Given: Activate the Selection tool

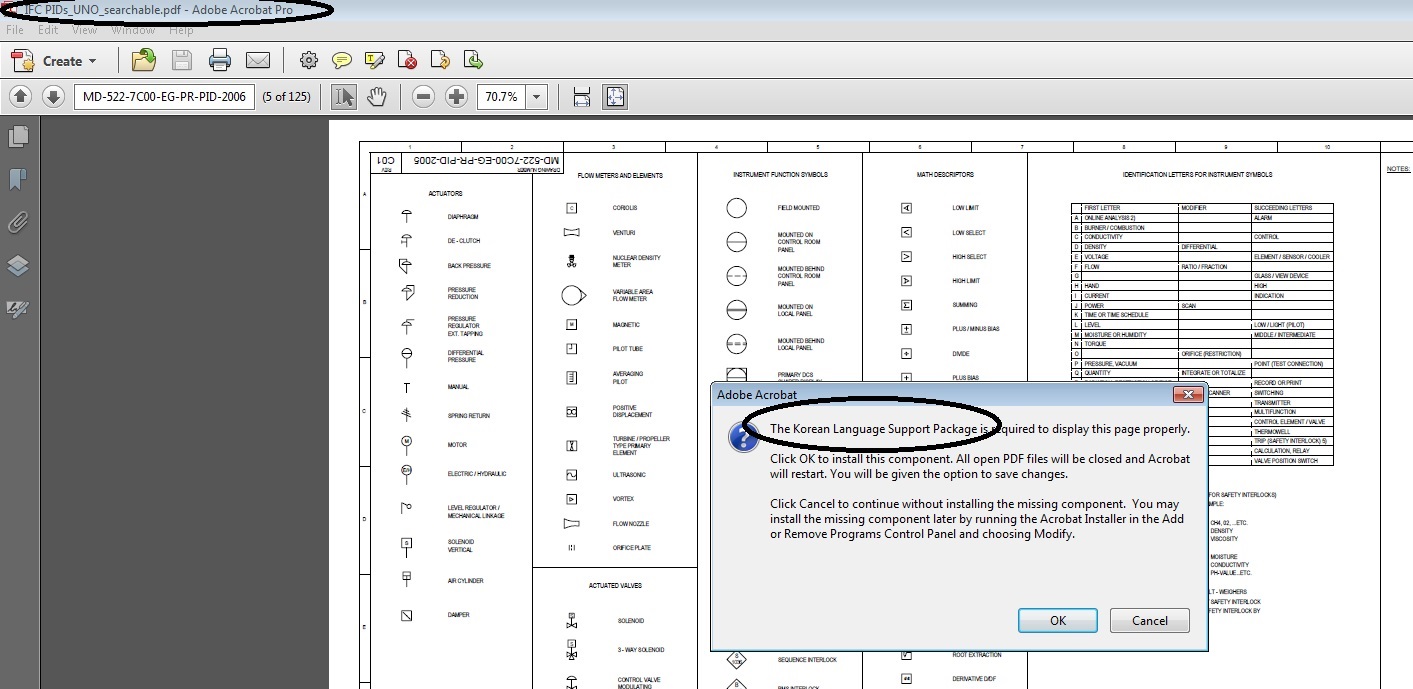Looking at the screenshot, I should click(344, 96).
